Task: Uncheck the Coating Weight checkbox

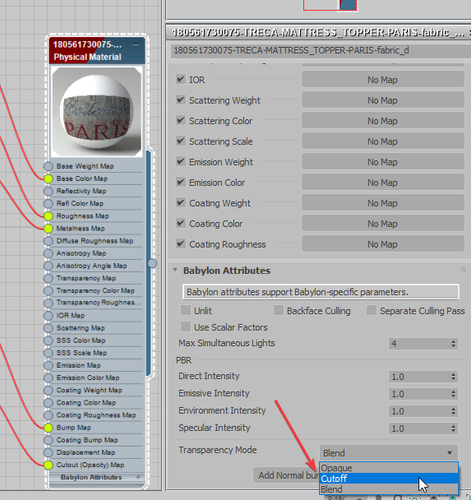Action: tap(181, 203)
